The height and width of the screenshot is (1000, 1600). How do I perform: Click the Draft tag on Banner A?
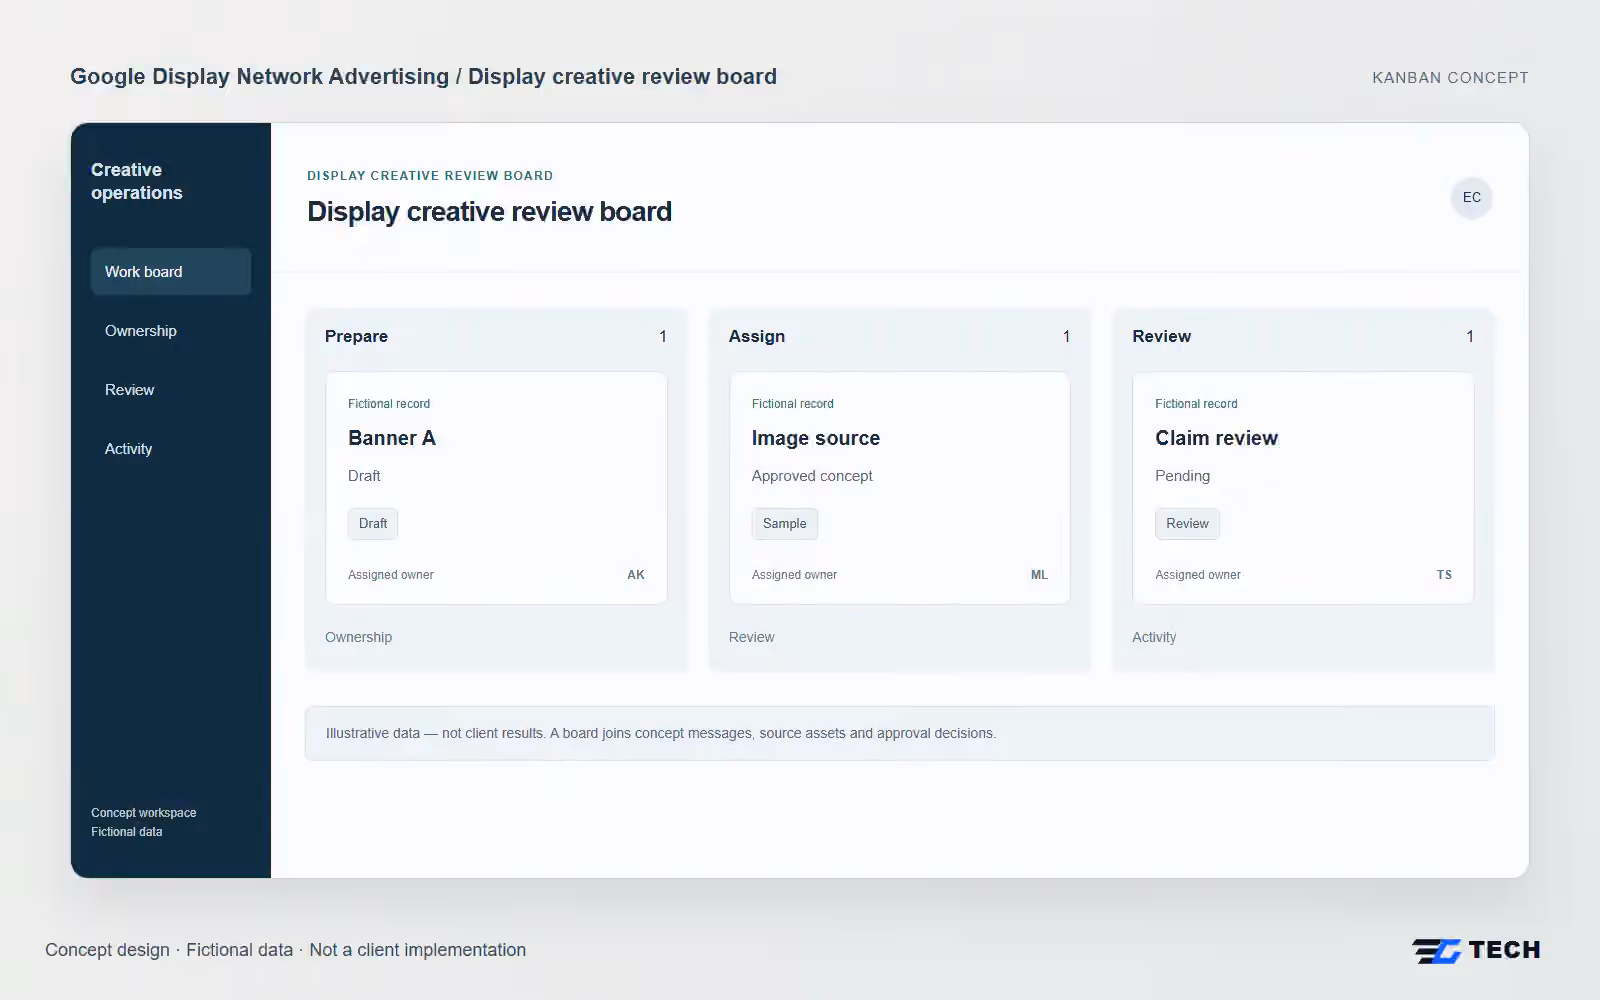[x=373, y=524]
